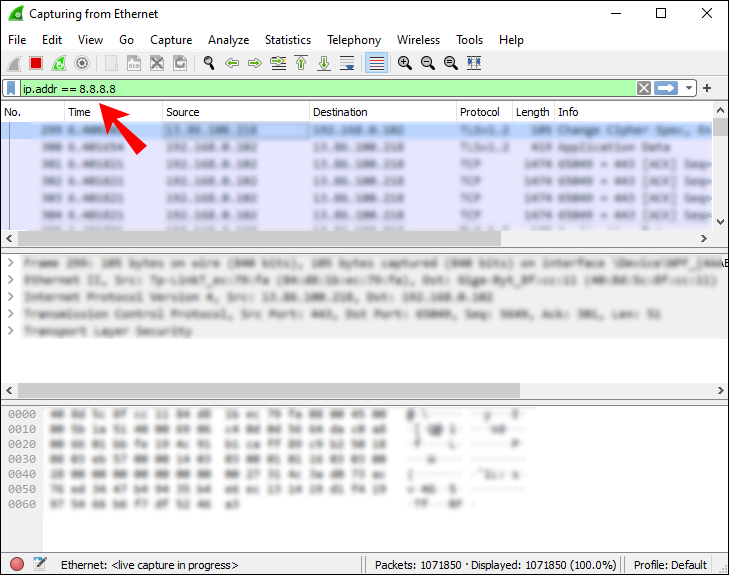Click packet list vertical scrollbar up arrow

click(720, 111)
